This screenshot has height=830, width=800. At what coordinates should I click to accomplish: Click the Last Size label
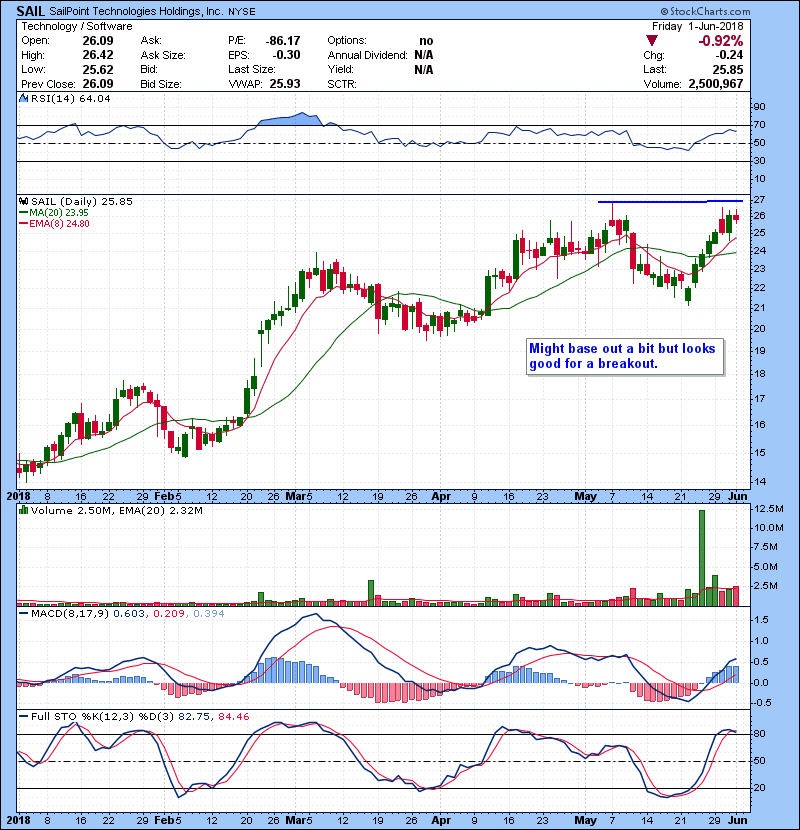pos(251,69)
